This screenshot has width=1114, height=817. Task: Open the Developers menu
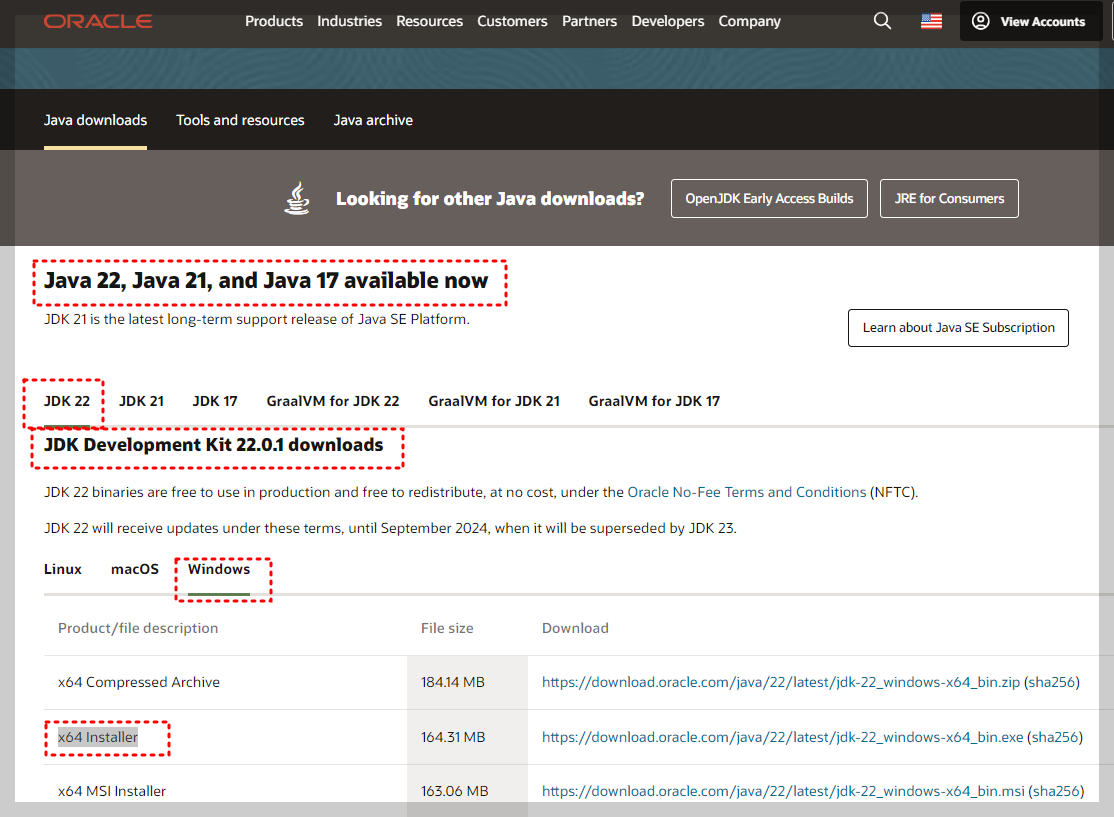coord(667,21)
